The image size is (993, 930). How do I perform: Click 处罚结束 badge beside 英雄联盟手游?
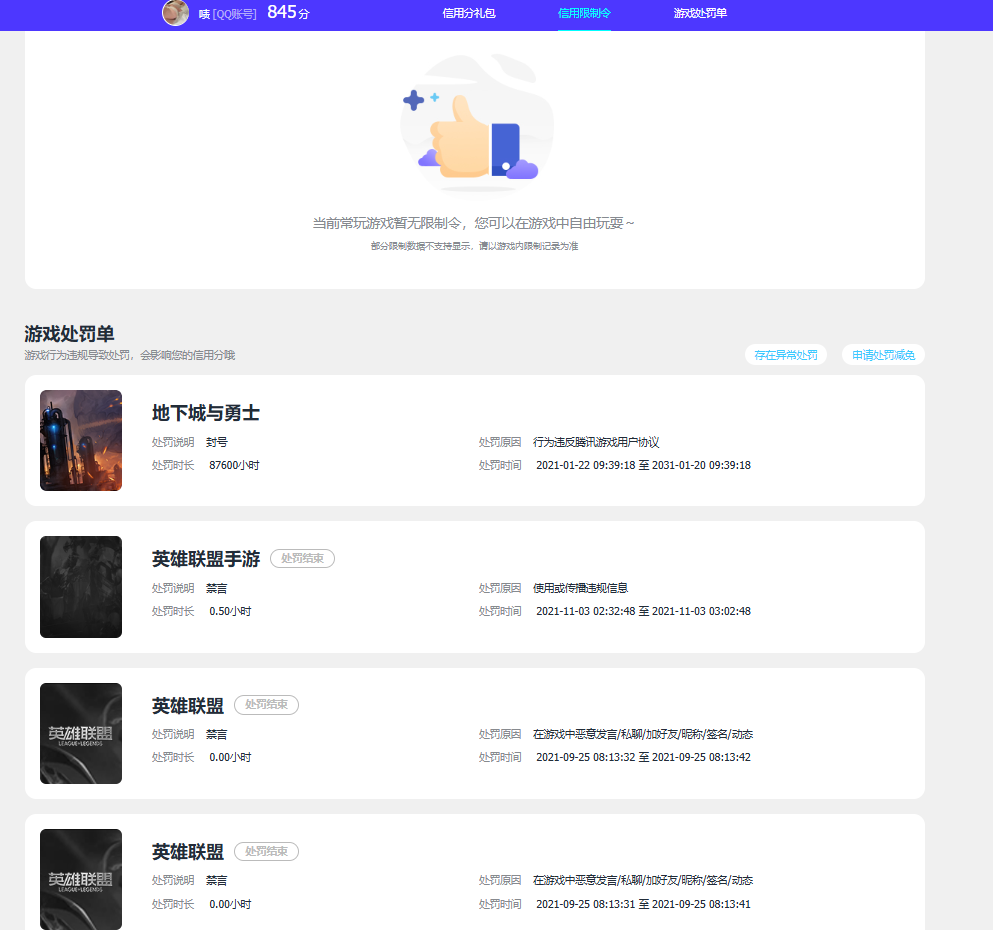[x=302, y=558]
